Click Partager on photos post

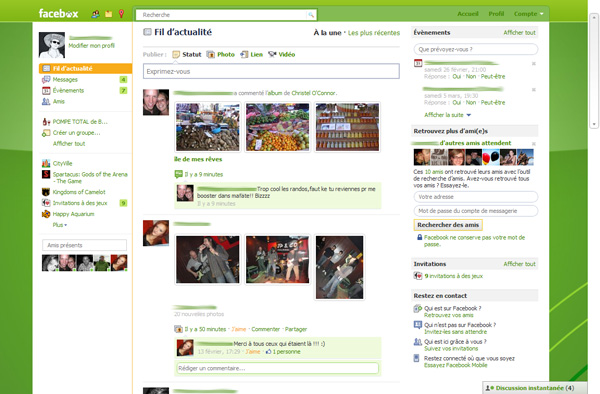click(296, 329)
